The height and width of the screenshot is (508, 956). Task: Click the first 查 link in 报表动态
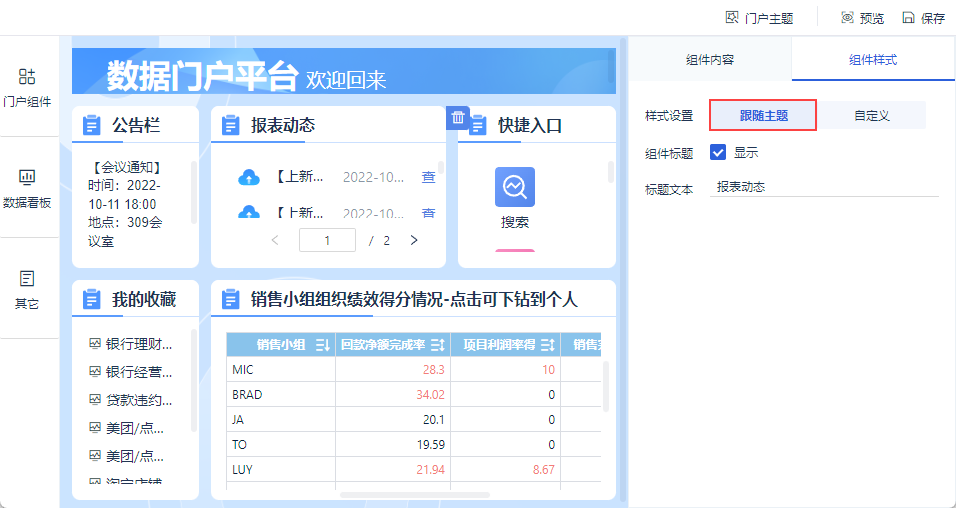coord(428,177)
